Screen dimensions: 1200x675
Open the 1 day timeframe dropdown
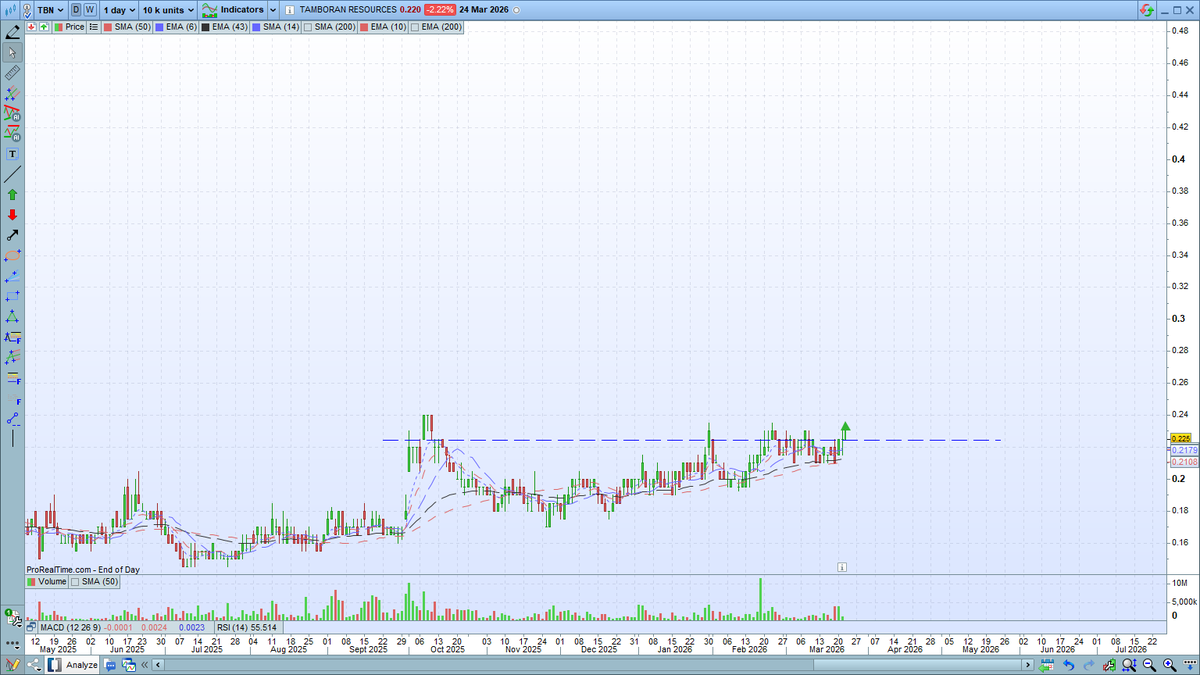click(119, 9)
